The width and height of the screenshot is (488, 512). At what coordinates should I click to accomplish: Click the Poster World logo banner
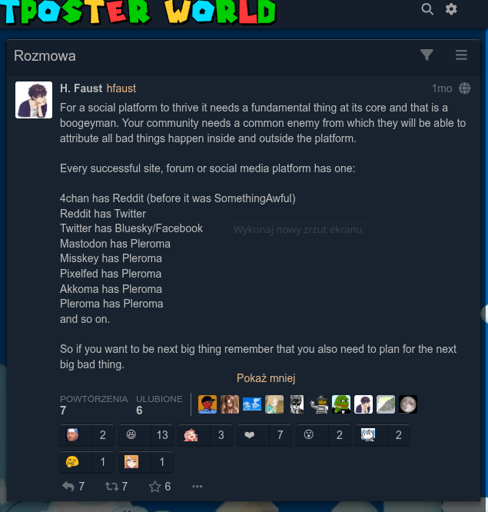(x=138, y=11)
